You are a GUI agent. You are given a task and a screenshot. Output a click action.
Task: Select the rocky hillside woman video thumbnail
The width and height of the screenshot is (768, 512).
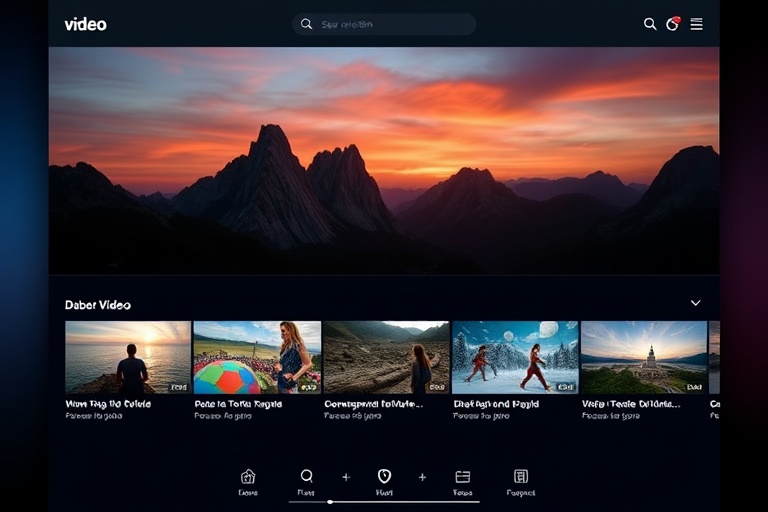click(x=386, y=357)
